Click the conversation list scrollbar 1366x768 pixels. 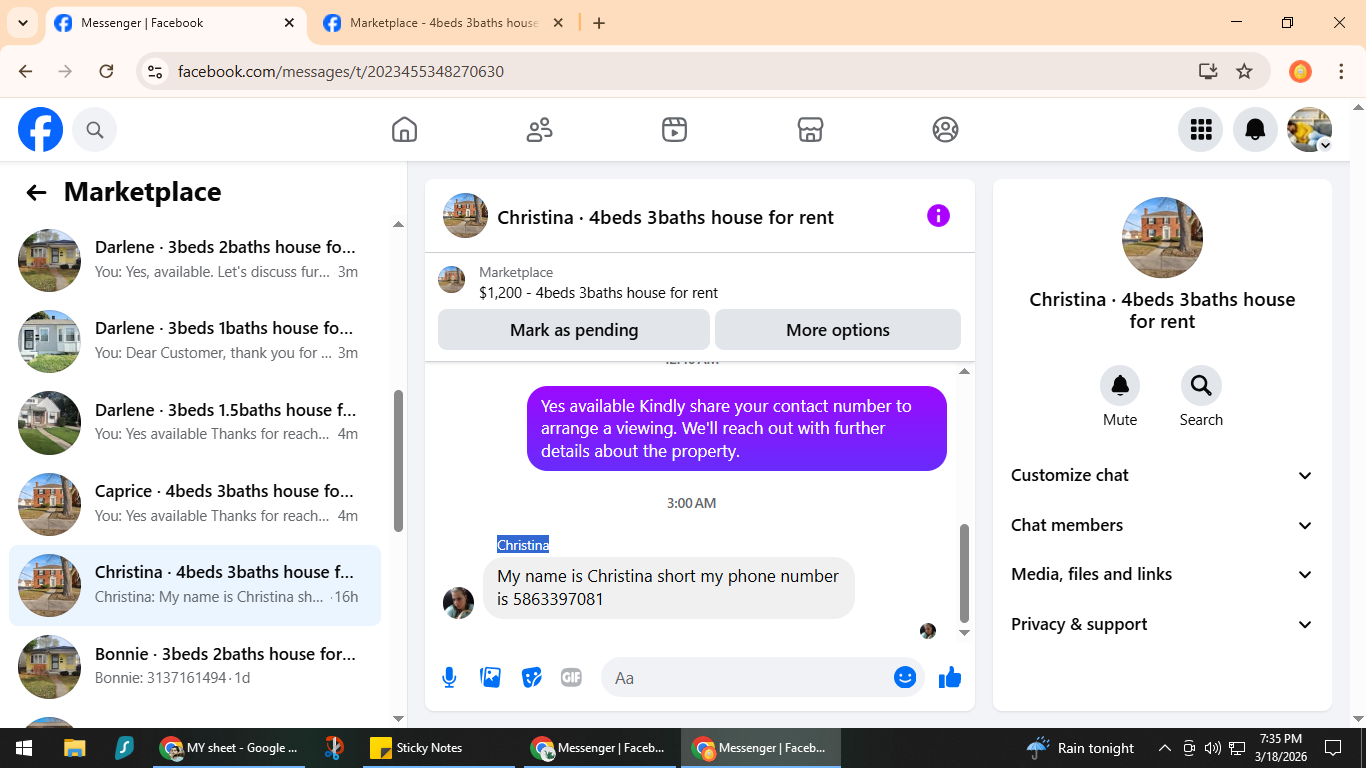[398, 461]
